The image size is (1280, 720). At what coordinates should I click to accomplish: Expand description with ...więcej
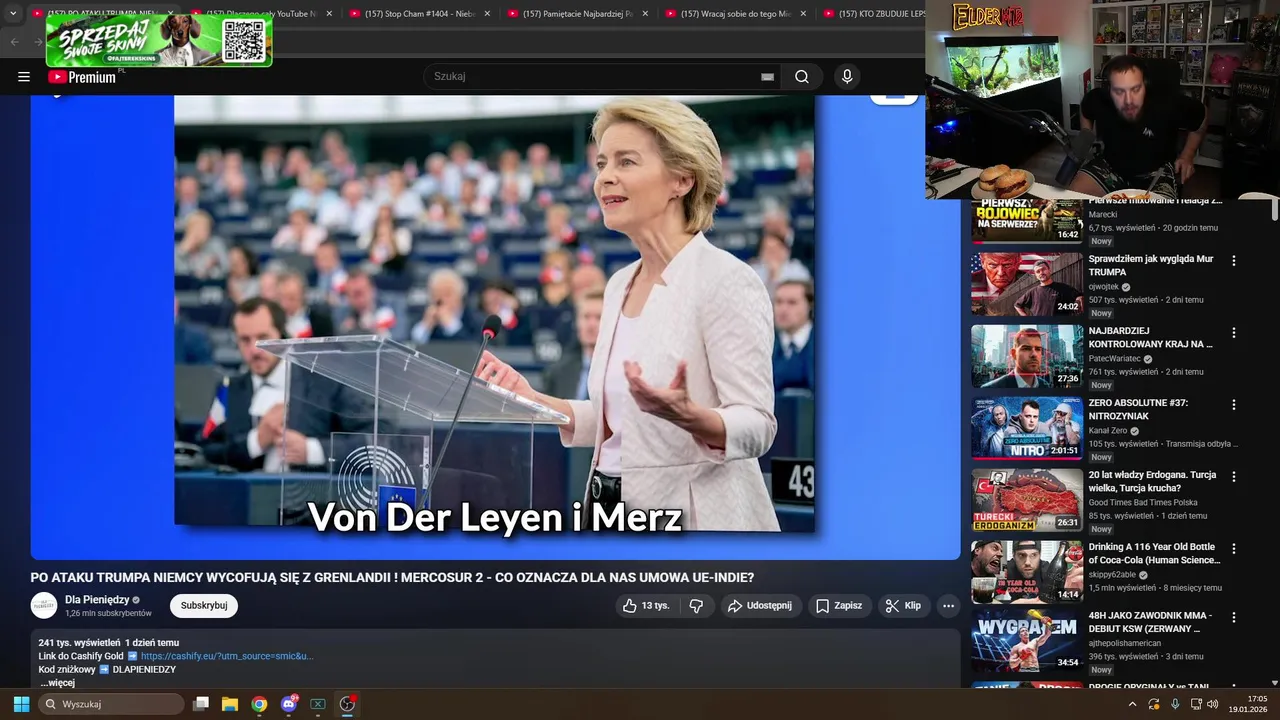58,683
